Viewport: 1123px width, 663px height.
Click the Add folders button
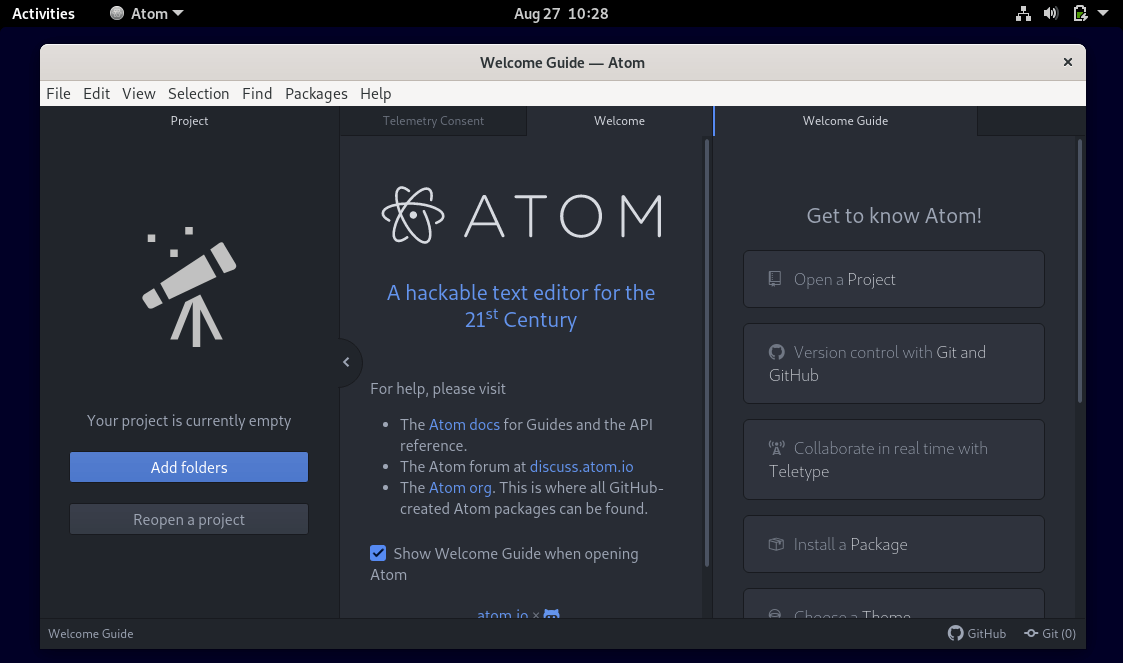pos(189,467)
